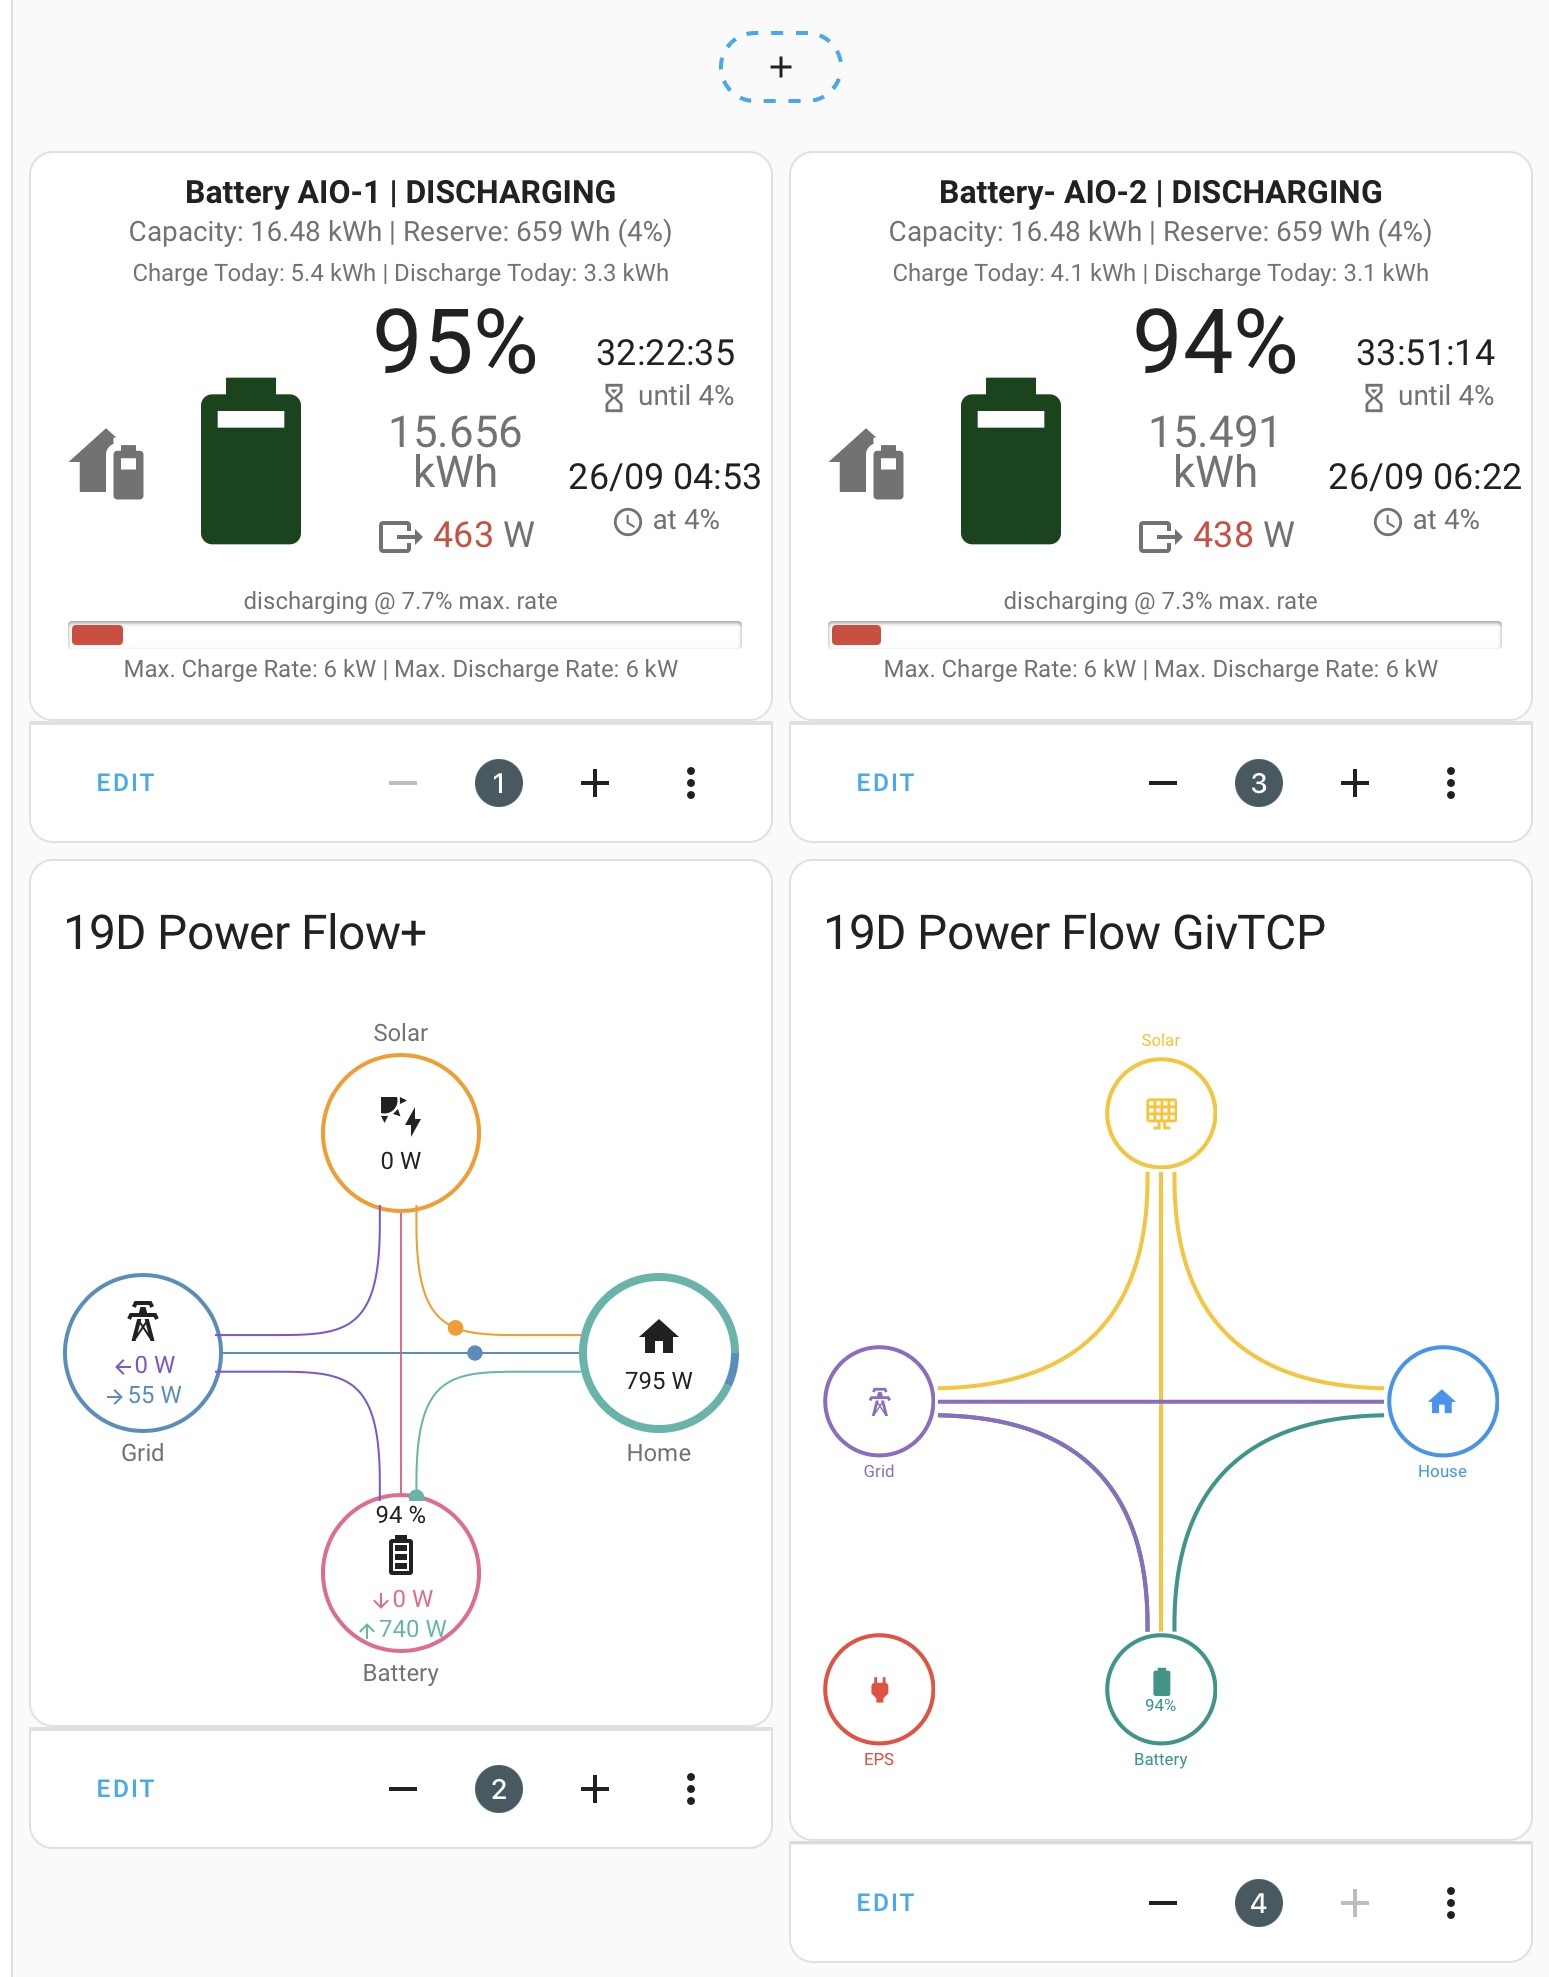Click the dashed add card plus button

pyautogui.click(x=780, y=67)
